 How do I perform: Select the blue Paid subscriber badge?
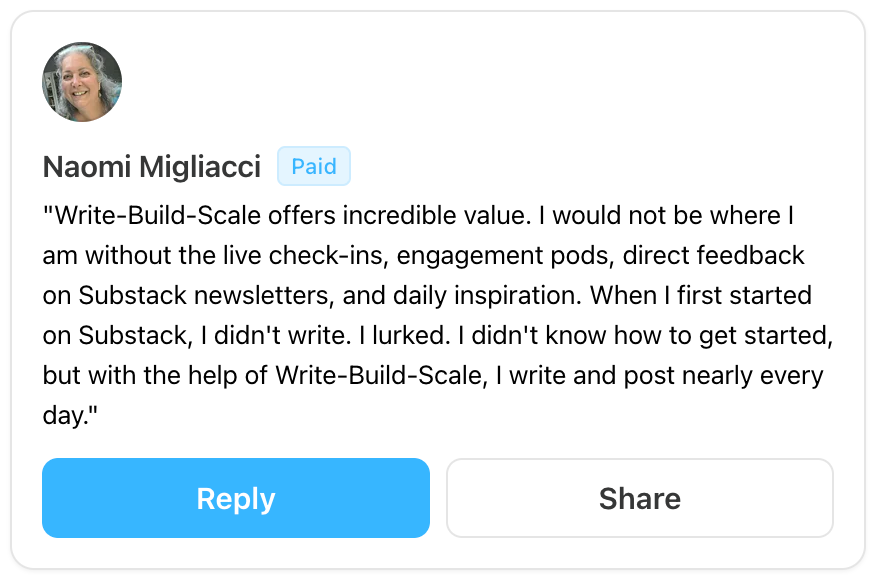click(314, 166)
